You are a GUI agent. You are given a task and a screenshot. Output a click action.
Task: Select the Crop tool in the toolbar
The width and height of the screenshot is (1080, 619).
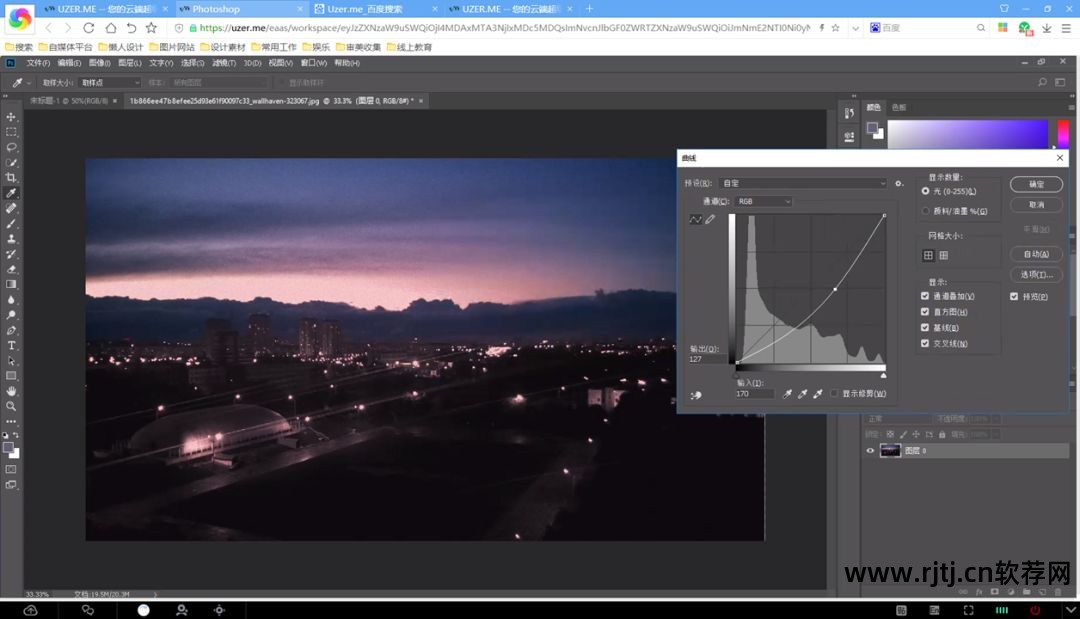(12, 177)
